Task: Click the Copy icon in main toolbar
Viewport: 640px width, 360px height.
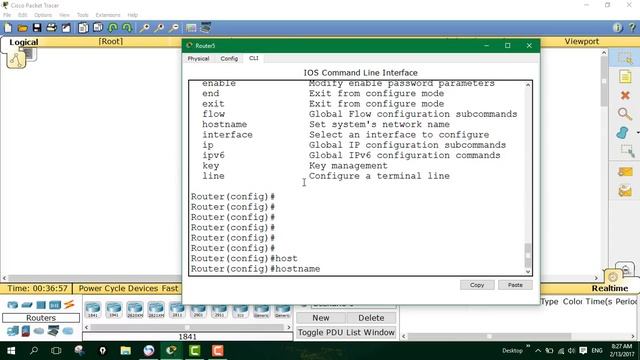Action: click(x=83, y=28)
